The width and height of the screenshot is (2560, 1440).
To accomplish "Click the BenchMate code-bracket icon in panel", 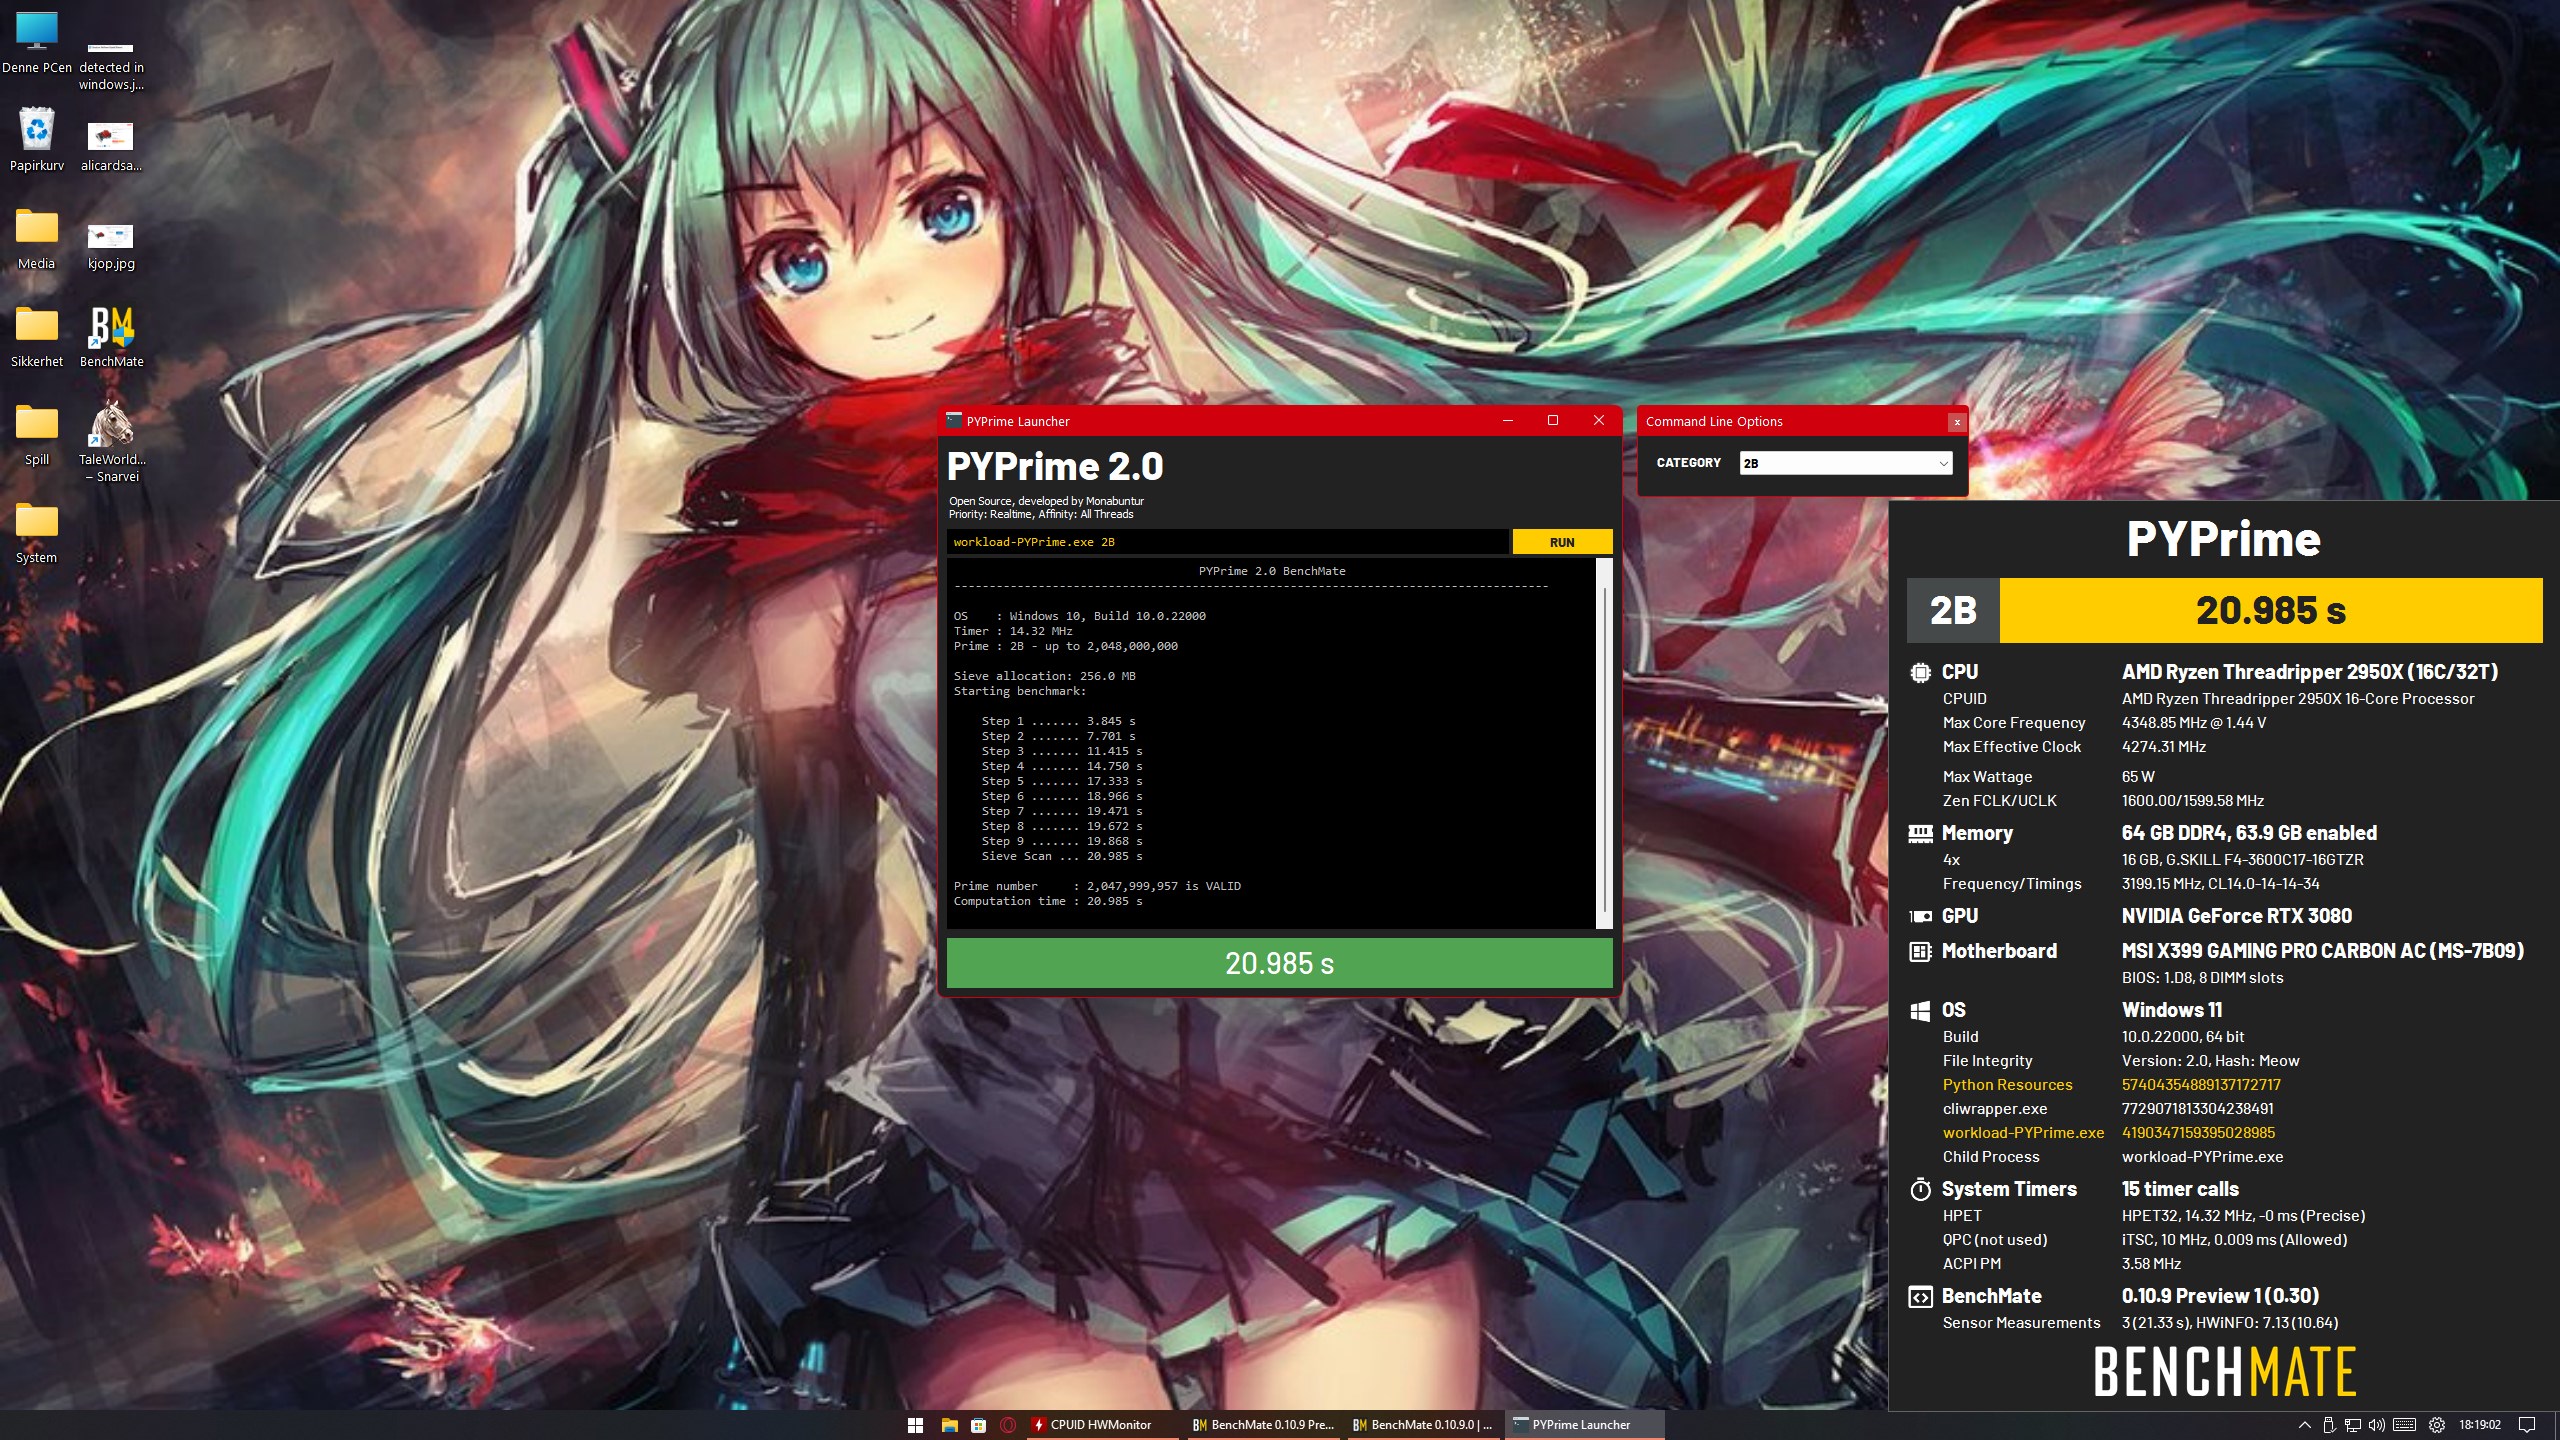I will pyautogui.click(x=1920, y=1297).
